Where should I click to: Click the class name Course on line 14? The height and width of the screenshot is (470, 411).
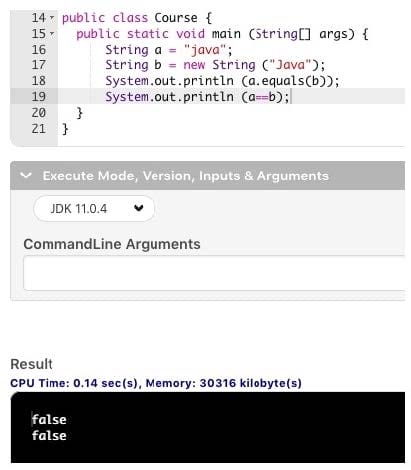[x=176, y=18]
